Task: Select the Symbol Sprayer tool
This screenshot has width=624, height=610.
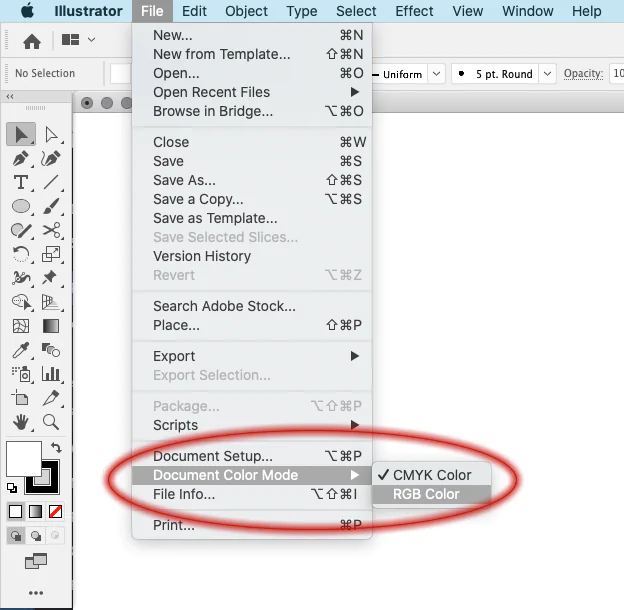Action: tap(21, 374)
